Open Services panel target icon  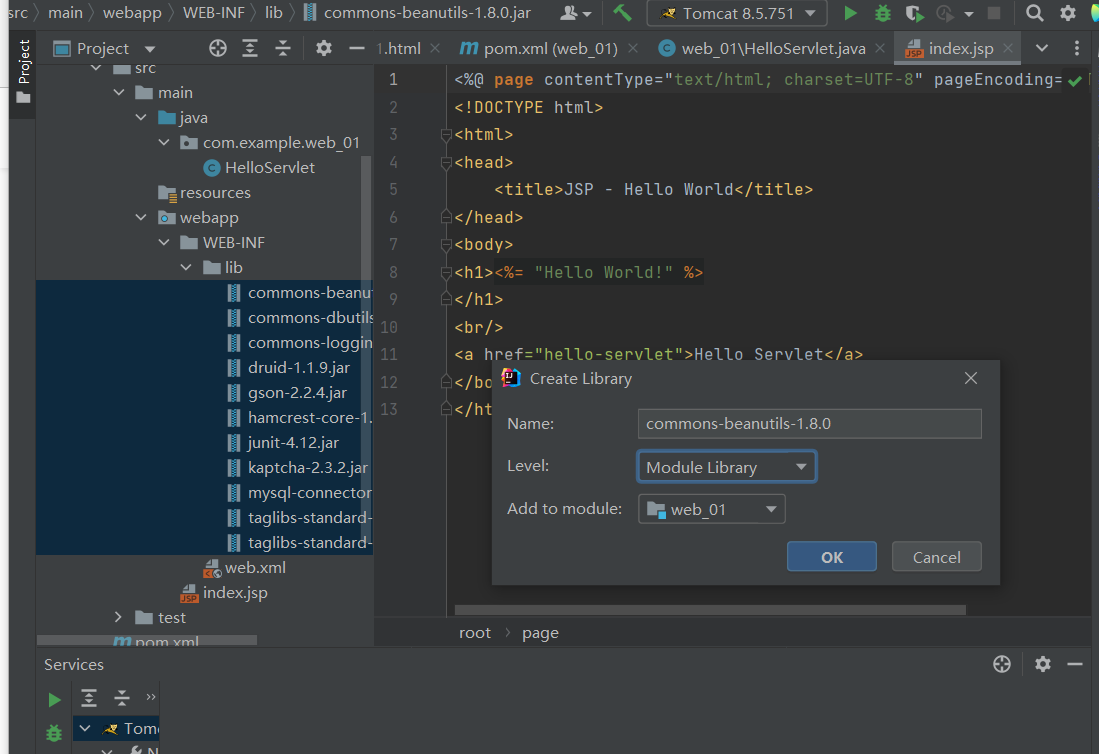point(1002,664)
